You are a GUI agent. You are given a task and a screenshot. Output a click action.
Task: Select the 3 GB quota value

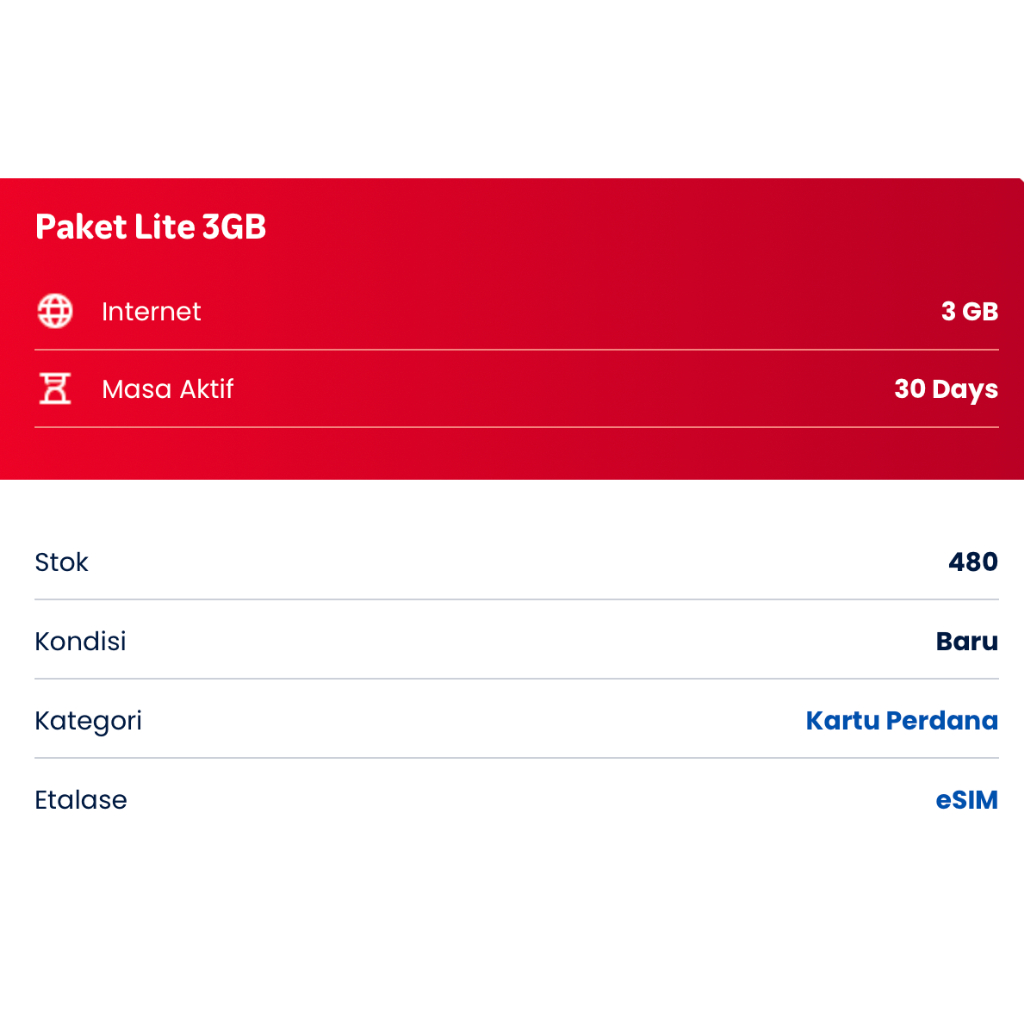(x=969, y=311)
